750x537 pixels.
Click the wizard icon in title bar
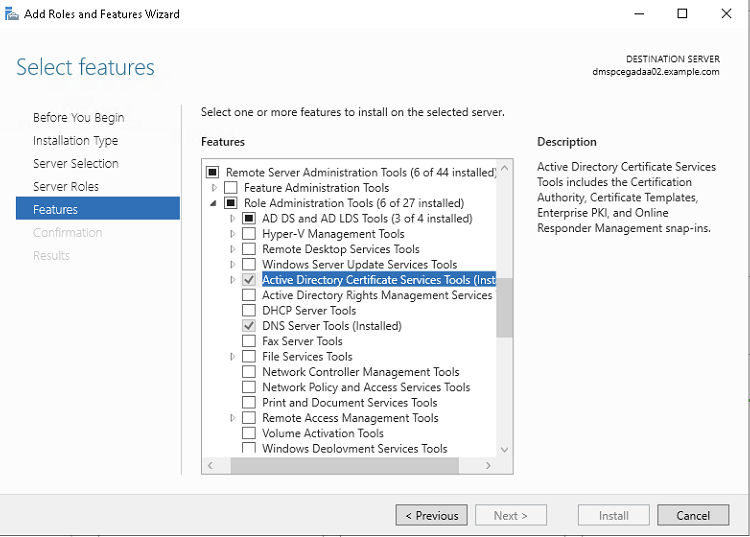(12, 14)
